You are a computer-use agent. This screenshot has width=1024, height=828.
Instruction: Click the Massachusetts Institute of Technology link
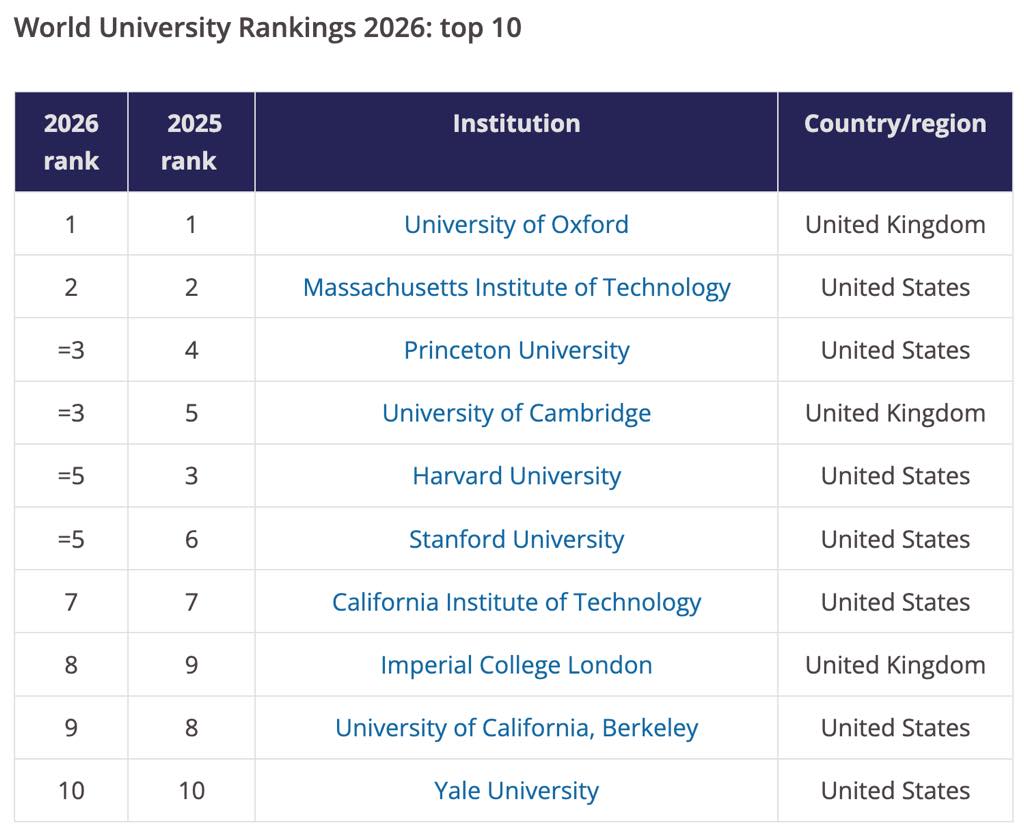click(x=516, y=287)
